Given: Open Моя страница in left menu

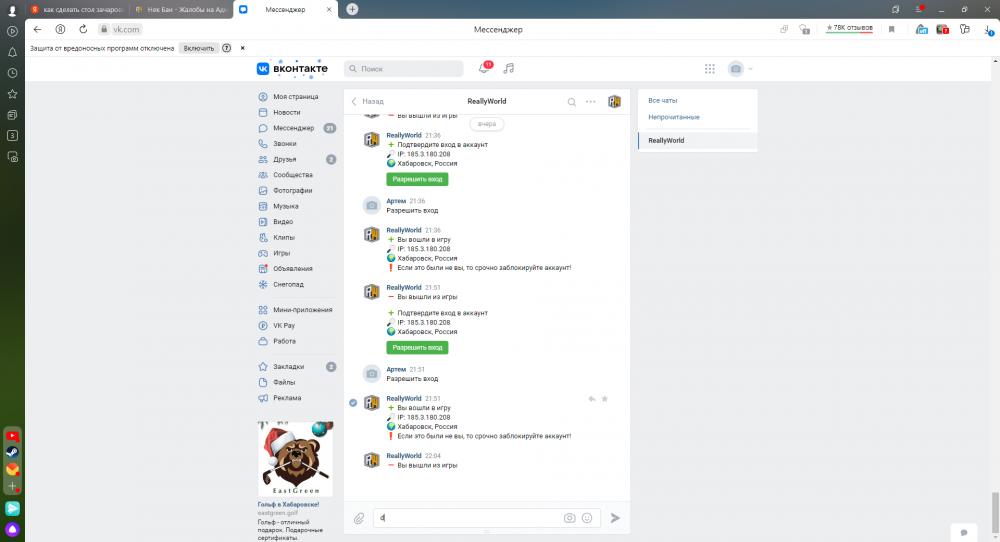Looking at the screenshot, I should coord(296,97).
